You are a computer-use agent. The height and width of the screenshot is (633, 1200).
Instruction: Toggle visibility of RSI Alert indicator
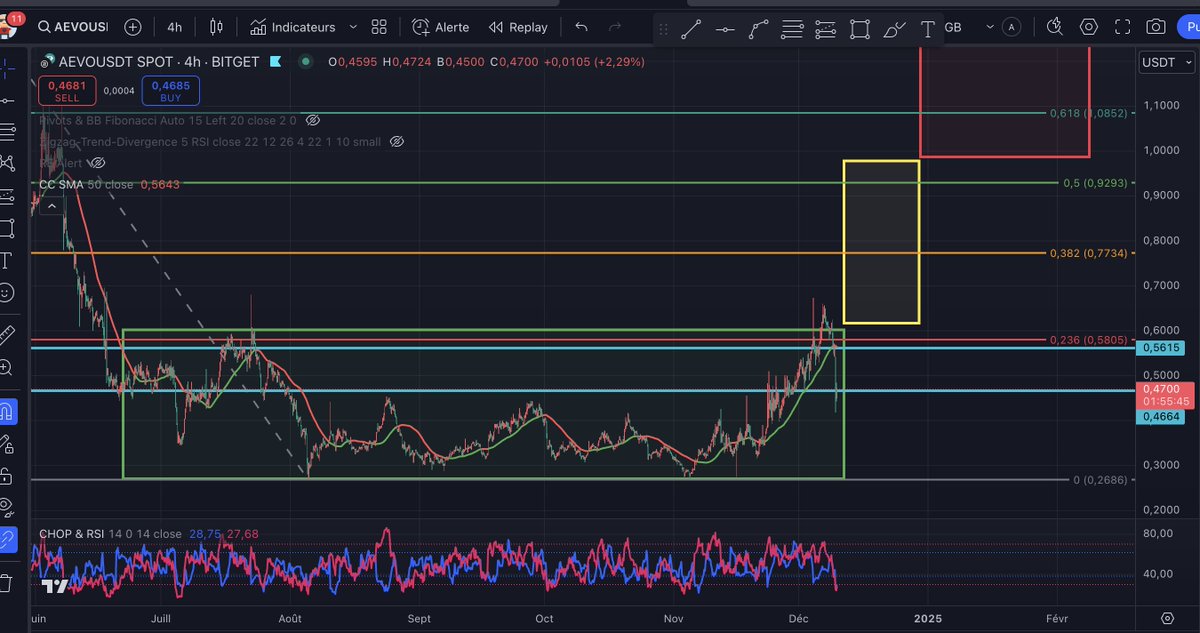(96, 162)
